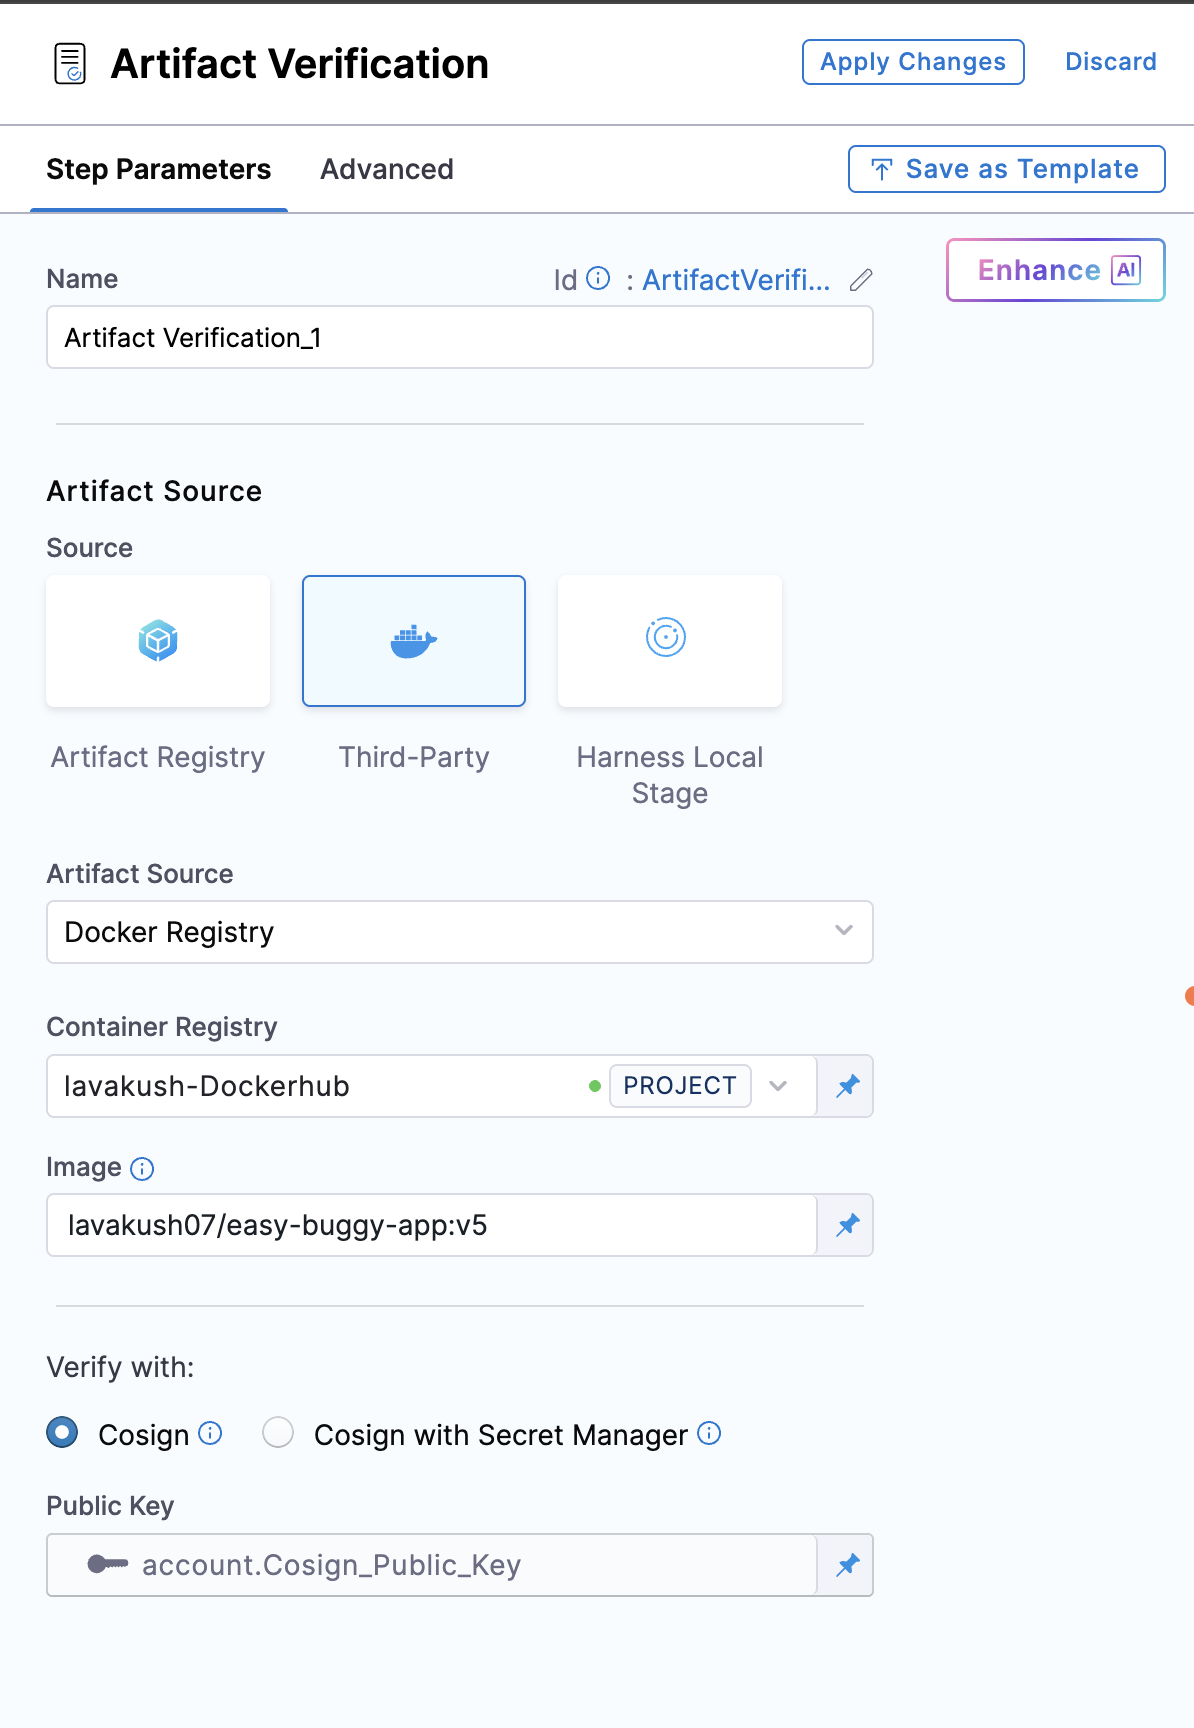The width and height of the screenshot is (1194, 1728).
Task: Click the pencil icon to edit Id
Action: pyautogui.click(x=861, y=280)
